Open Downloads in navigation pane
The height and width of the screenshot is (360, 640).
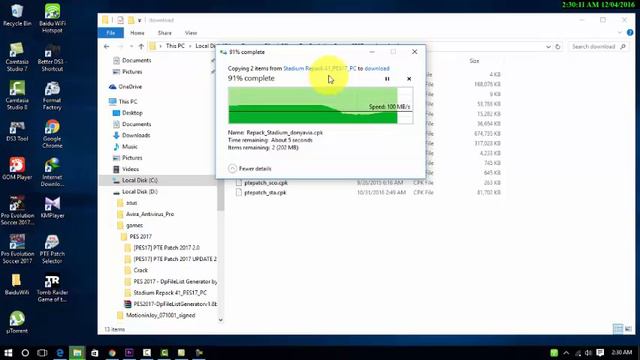click(x=131, y=135)
